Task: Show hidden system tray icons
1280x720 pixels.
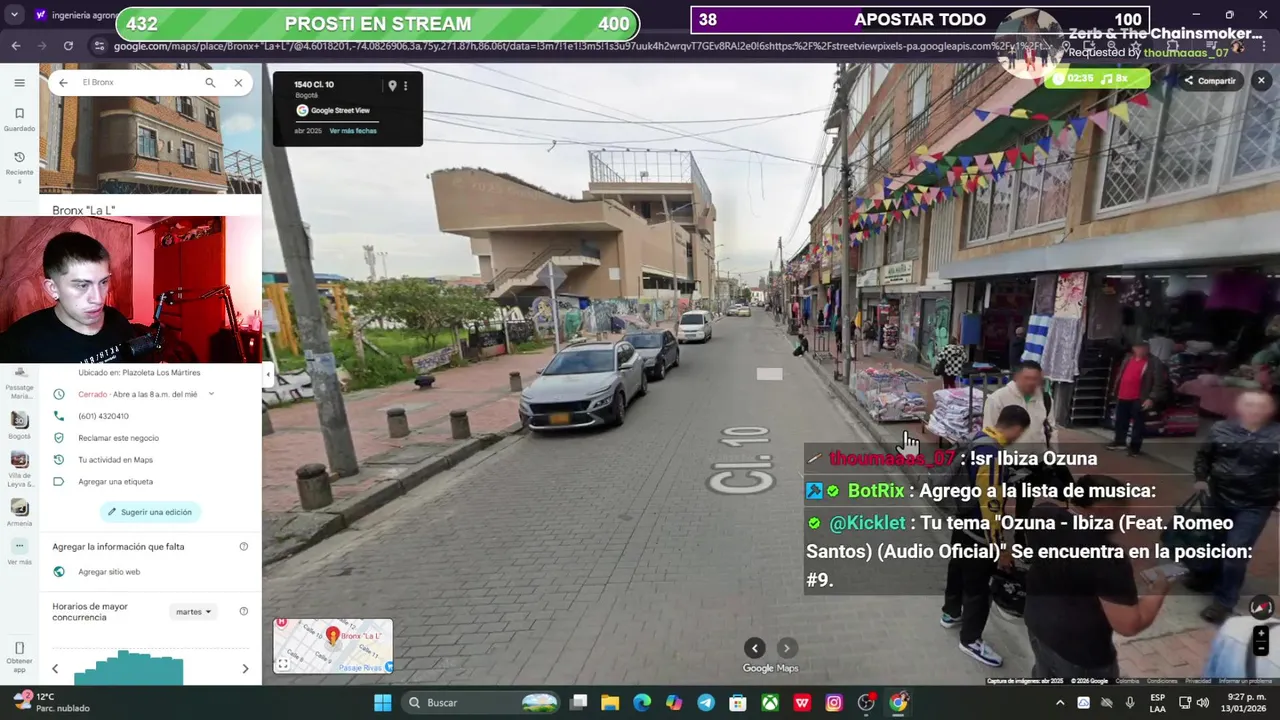Action: click(1060, 703)
